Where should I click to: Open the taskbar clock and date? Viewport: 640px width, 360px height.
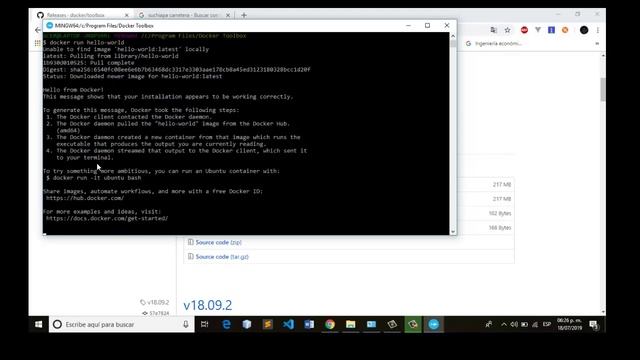click(x=570, y=324)
